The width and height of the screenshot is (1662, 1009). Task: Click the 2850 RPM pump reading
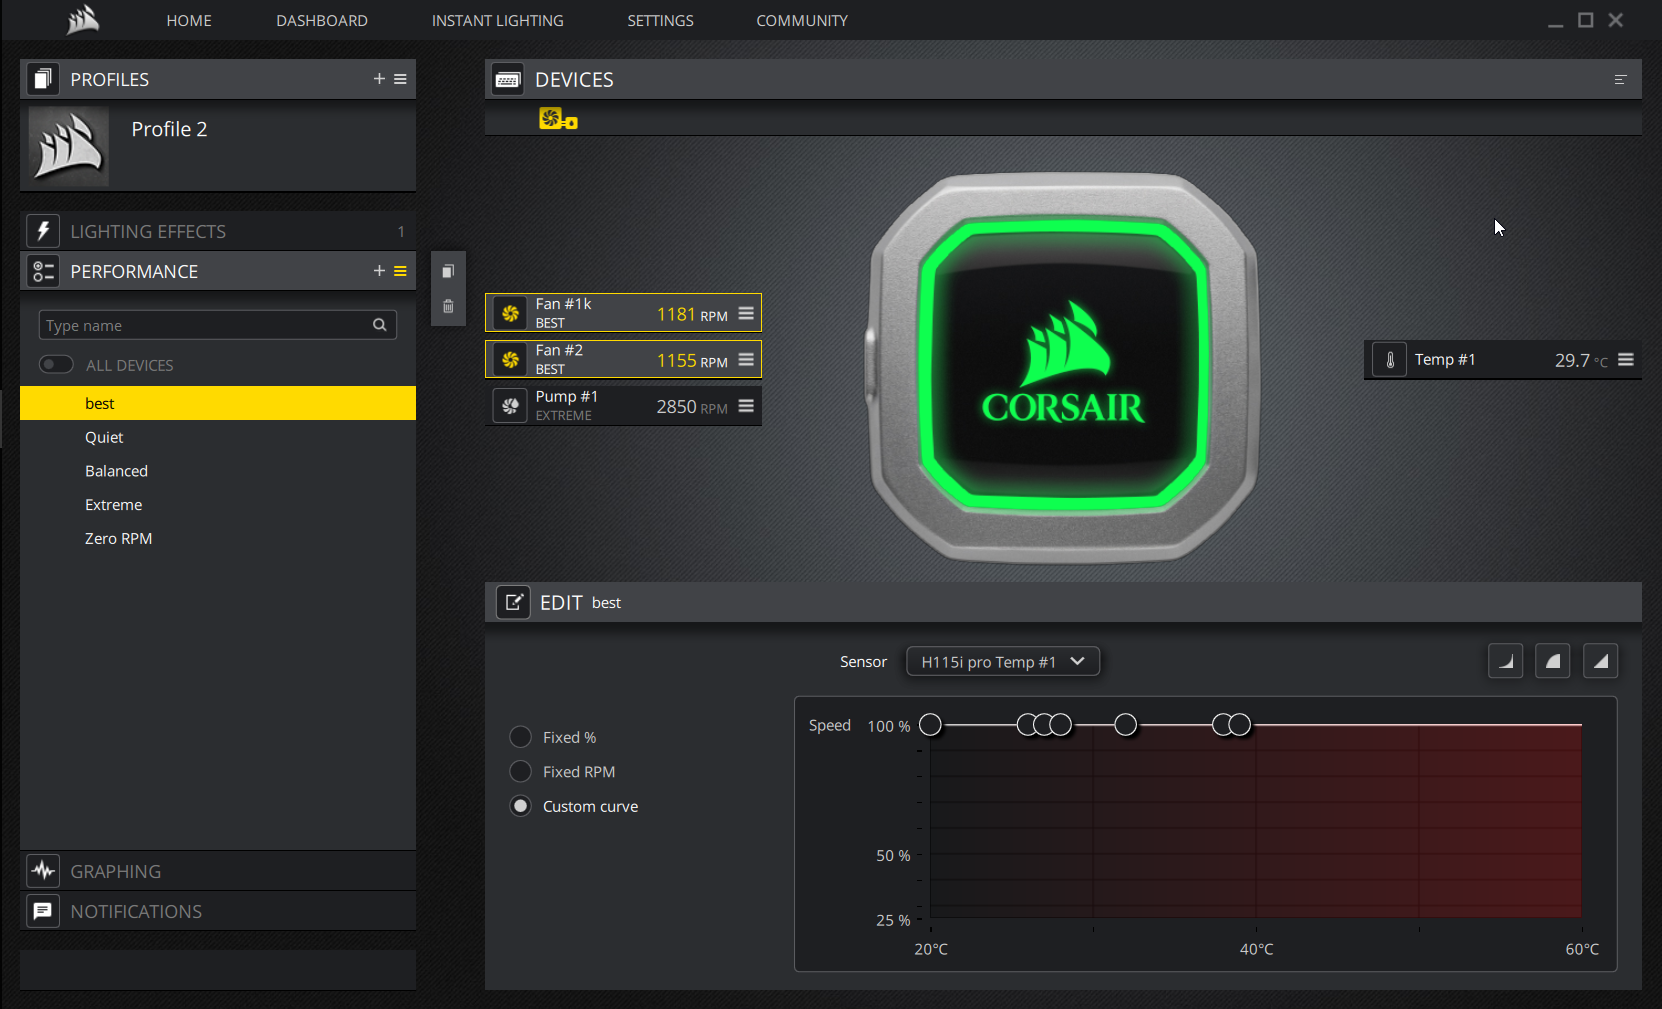pos(692,407)
